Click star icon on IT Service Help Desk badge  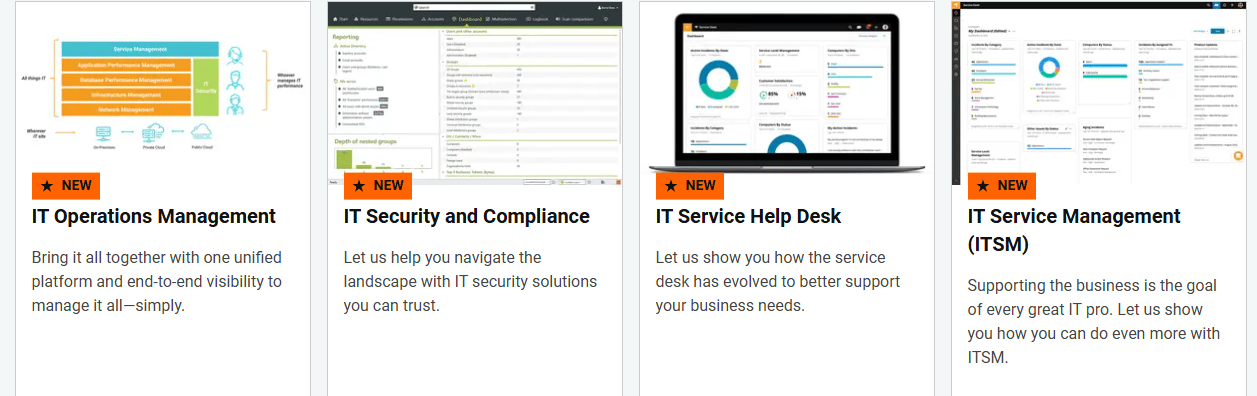[x=670, y=185]
